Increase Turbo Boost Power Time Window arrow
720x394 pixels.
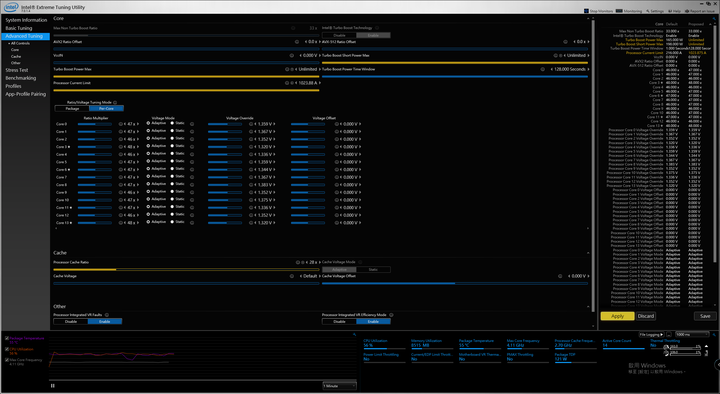point(588,69)
